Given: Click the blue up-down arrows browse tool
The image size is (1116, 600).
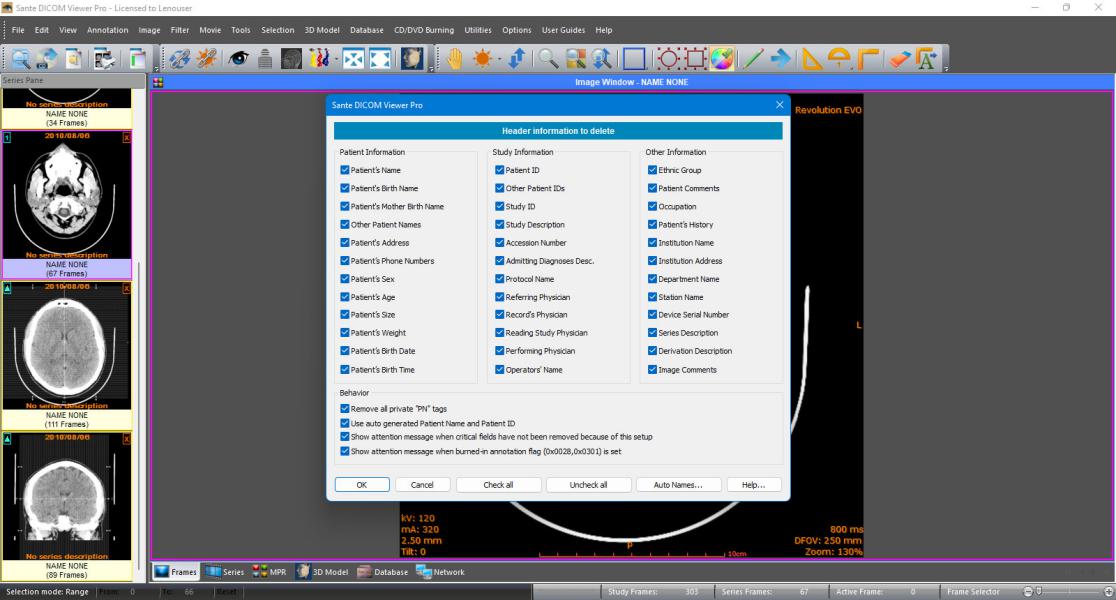Looking at the screenshot, I should click(x=517, y=58).
